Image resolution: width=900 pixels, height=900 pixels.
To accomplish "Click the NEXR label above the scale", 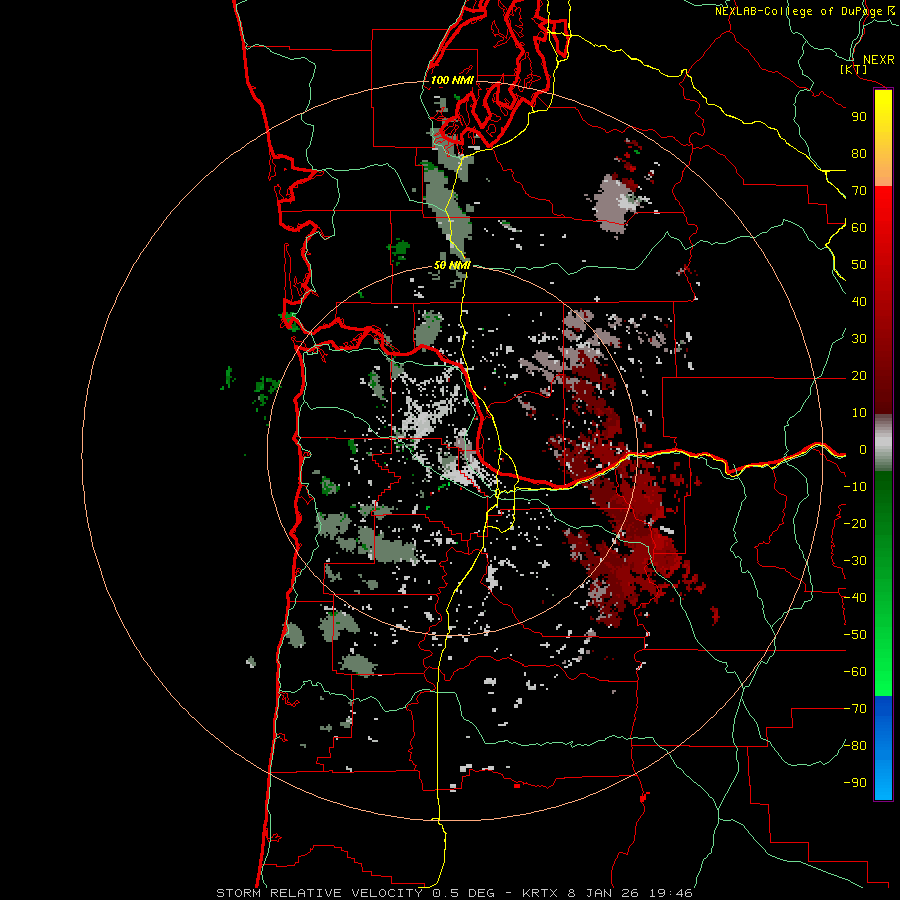I will (878, 60).
